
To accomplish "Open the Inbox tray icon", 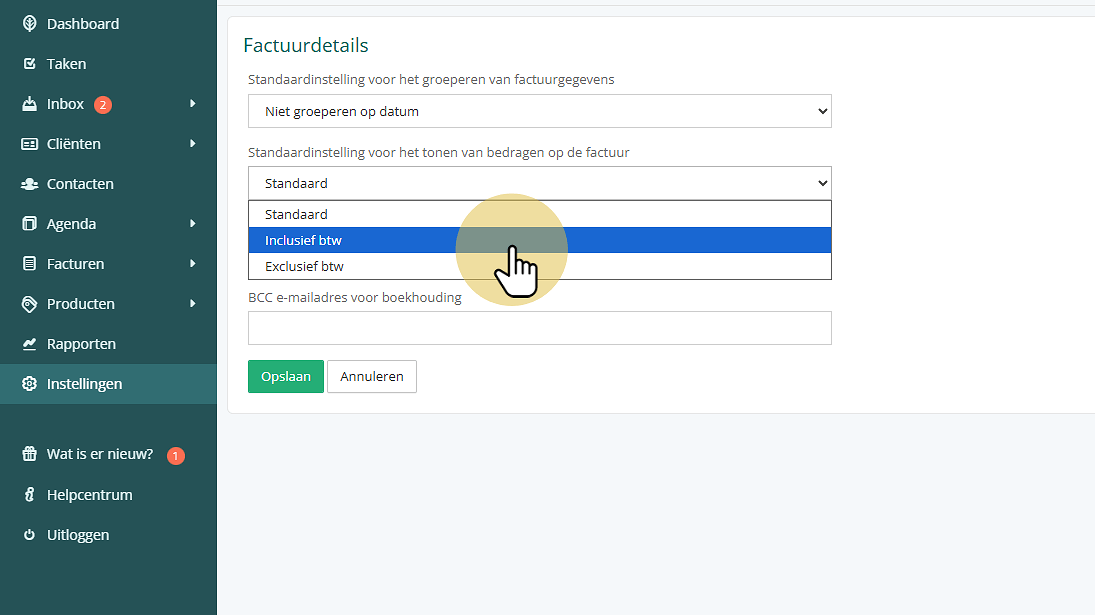I will click(29, 104).
